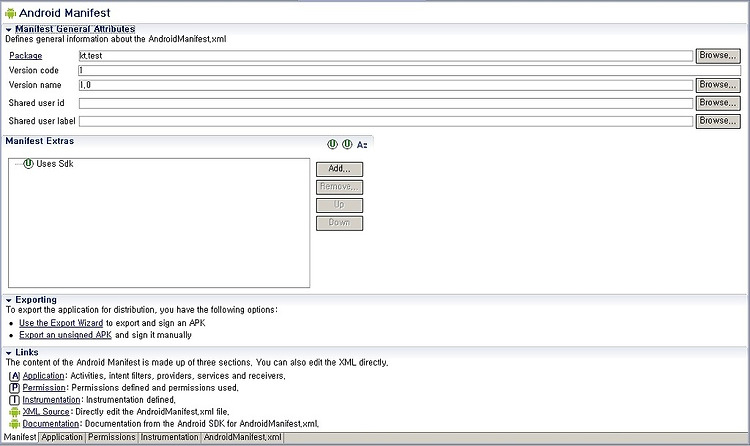Open the Use the Export Wizard link

tap(61, 323)
